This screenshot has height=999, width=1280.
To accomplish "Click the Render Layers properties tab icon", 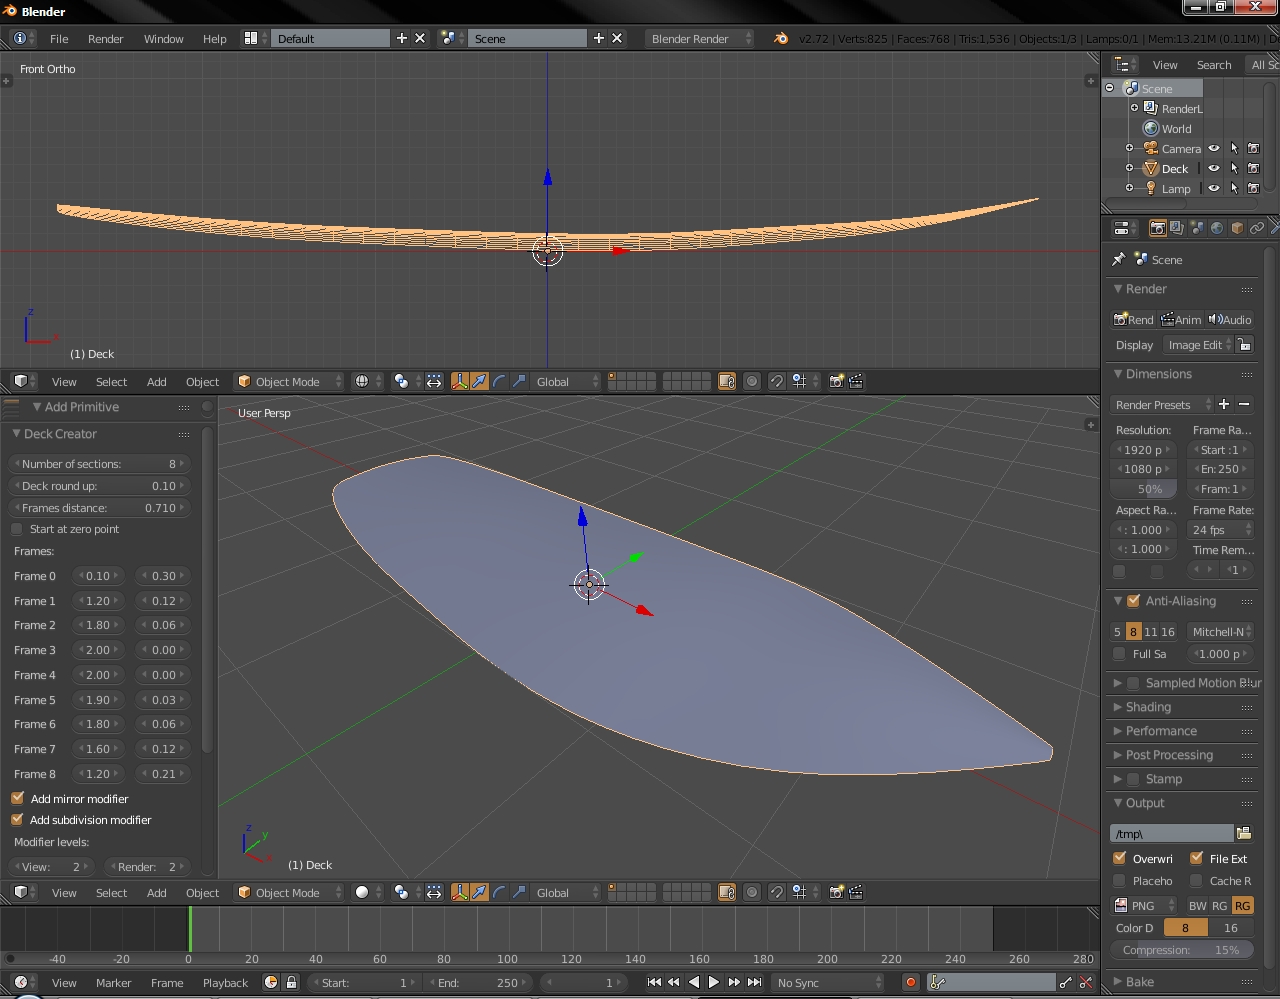I will click(x=1177, y=228).
